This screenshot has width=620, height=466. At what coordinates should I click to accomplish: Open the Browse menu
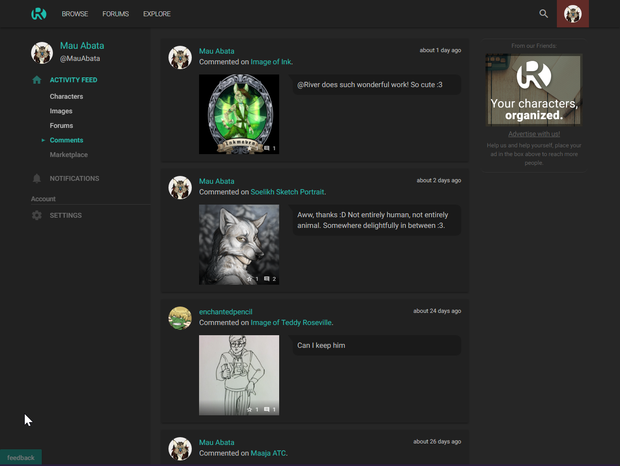[75, 14]
